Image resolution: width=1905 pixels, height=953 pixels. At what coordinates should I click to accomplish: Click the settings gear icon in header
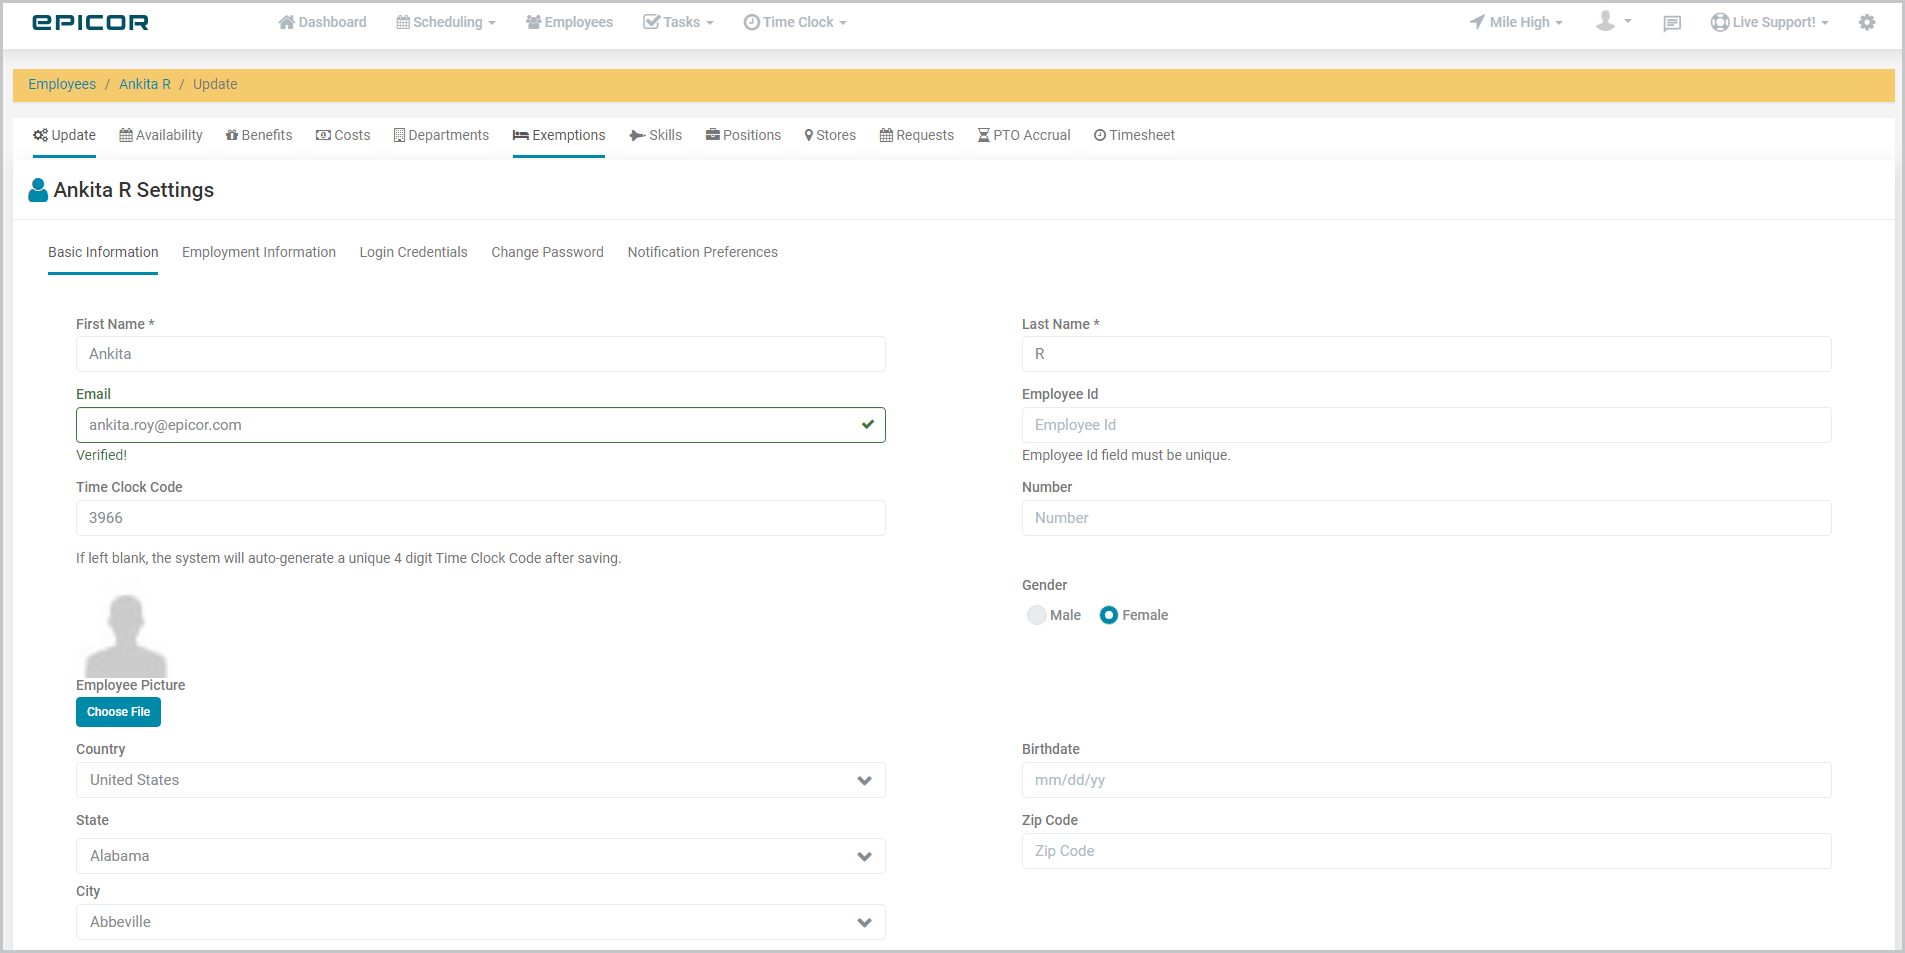point(1867,22)
